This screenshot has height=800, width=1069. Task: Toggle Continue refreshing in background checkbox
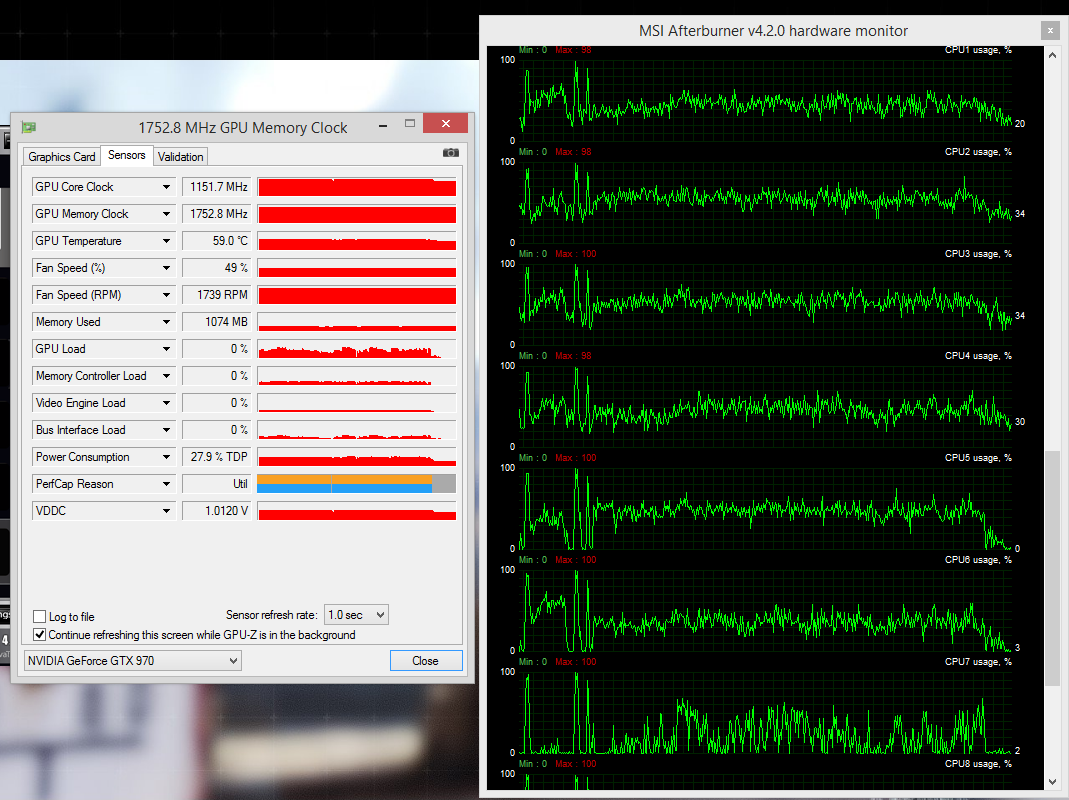(x=40, y=635)
